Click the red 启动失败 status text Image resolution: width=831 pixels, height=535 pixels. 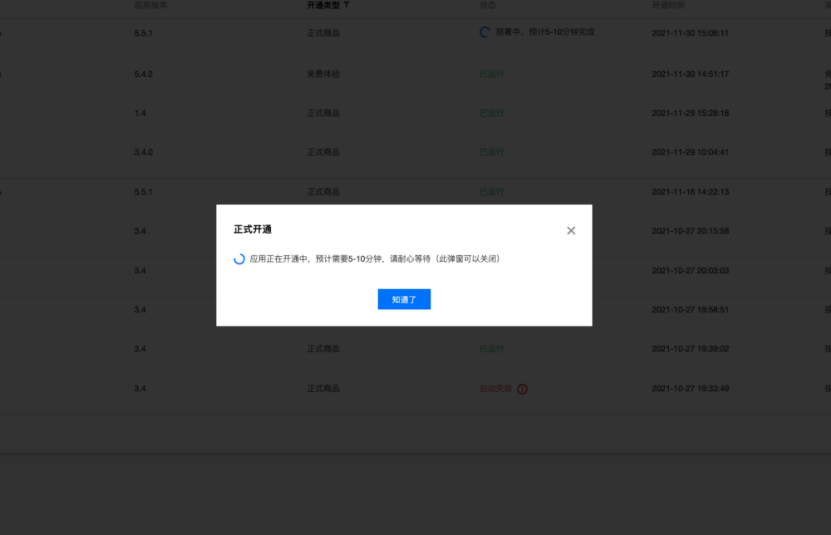pos(496,389)
